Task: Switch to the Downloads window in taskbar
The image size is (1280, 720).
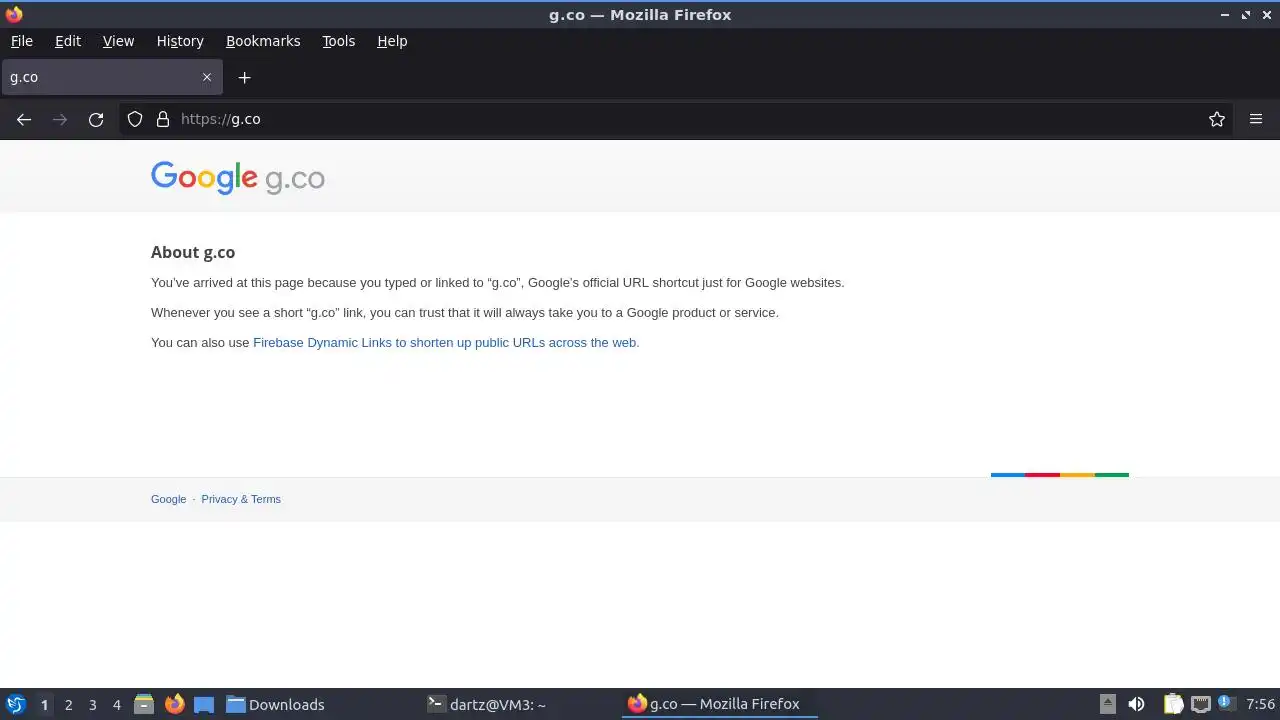Action: click(320, 704)
